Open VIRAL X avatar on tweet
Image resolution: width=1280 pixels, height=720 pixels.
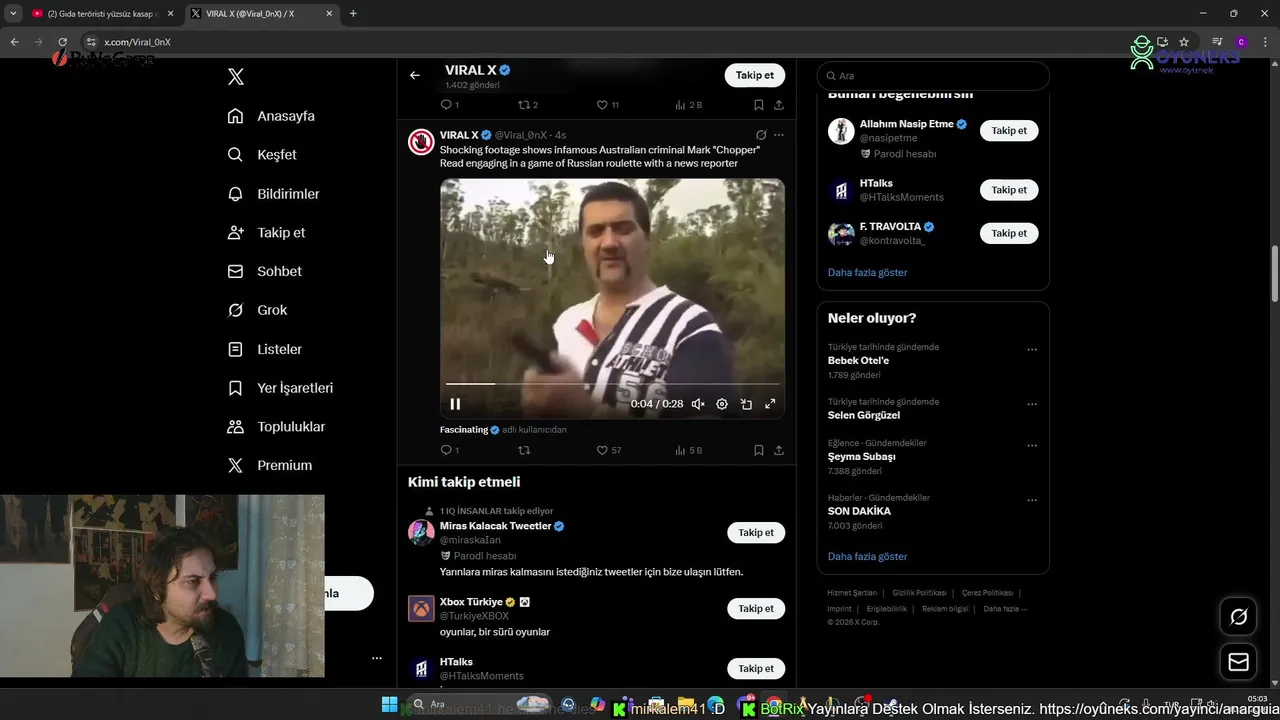[421, 141]
